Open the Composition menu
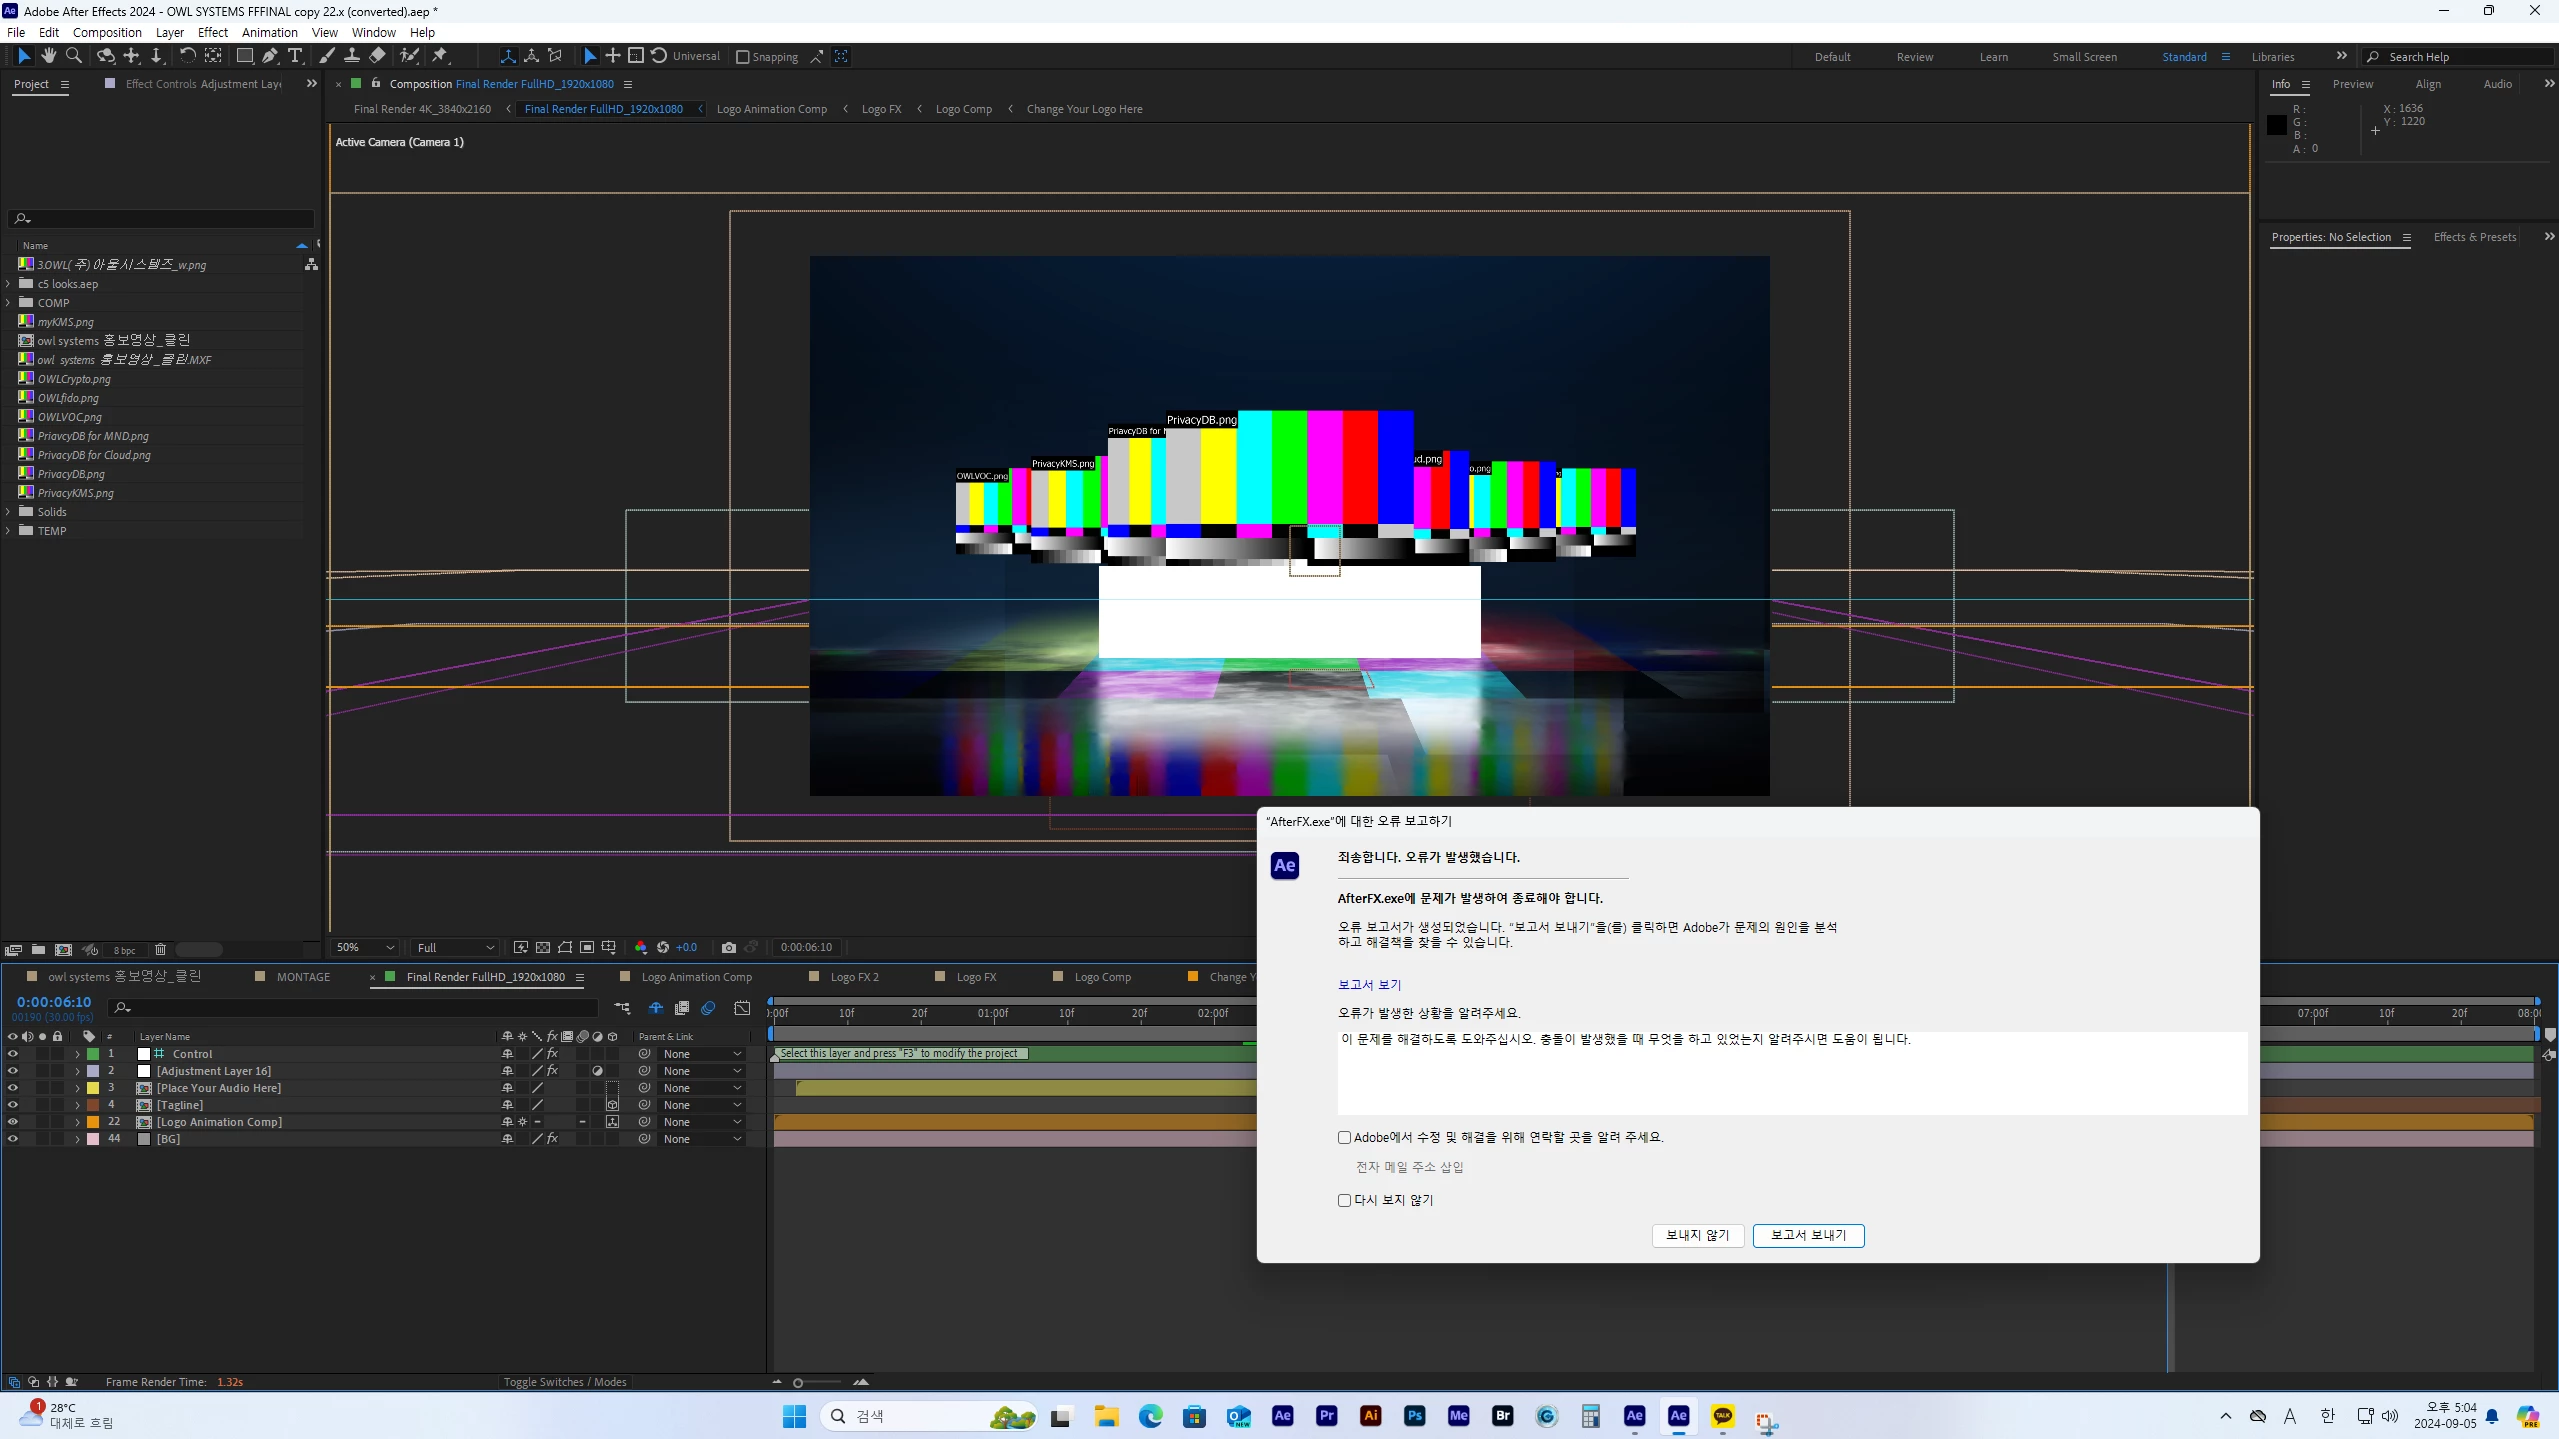Image resolution: width=2559 pixels, height=1439 pixels. click(x=107, y=32)
